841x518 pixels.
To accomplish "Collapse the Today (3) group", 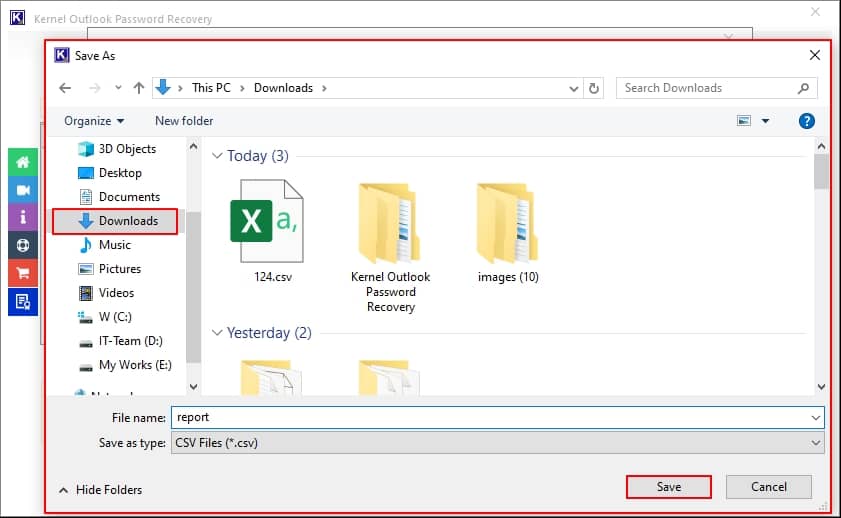I will pyautogui.click(x=216, y=156).
